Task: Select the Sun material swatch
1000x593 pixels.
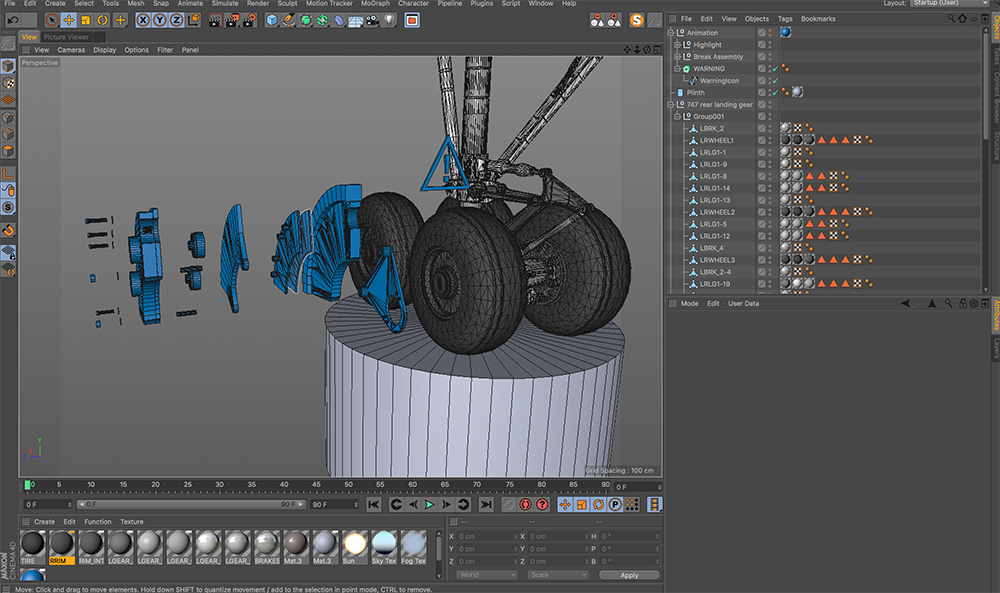Action: coord(354,545)
